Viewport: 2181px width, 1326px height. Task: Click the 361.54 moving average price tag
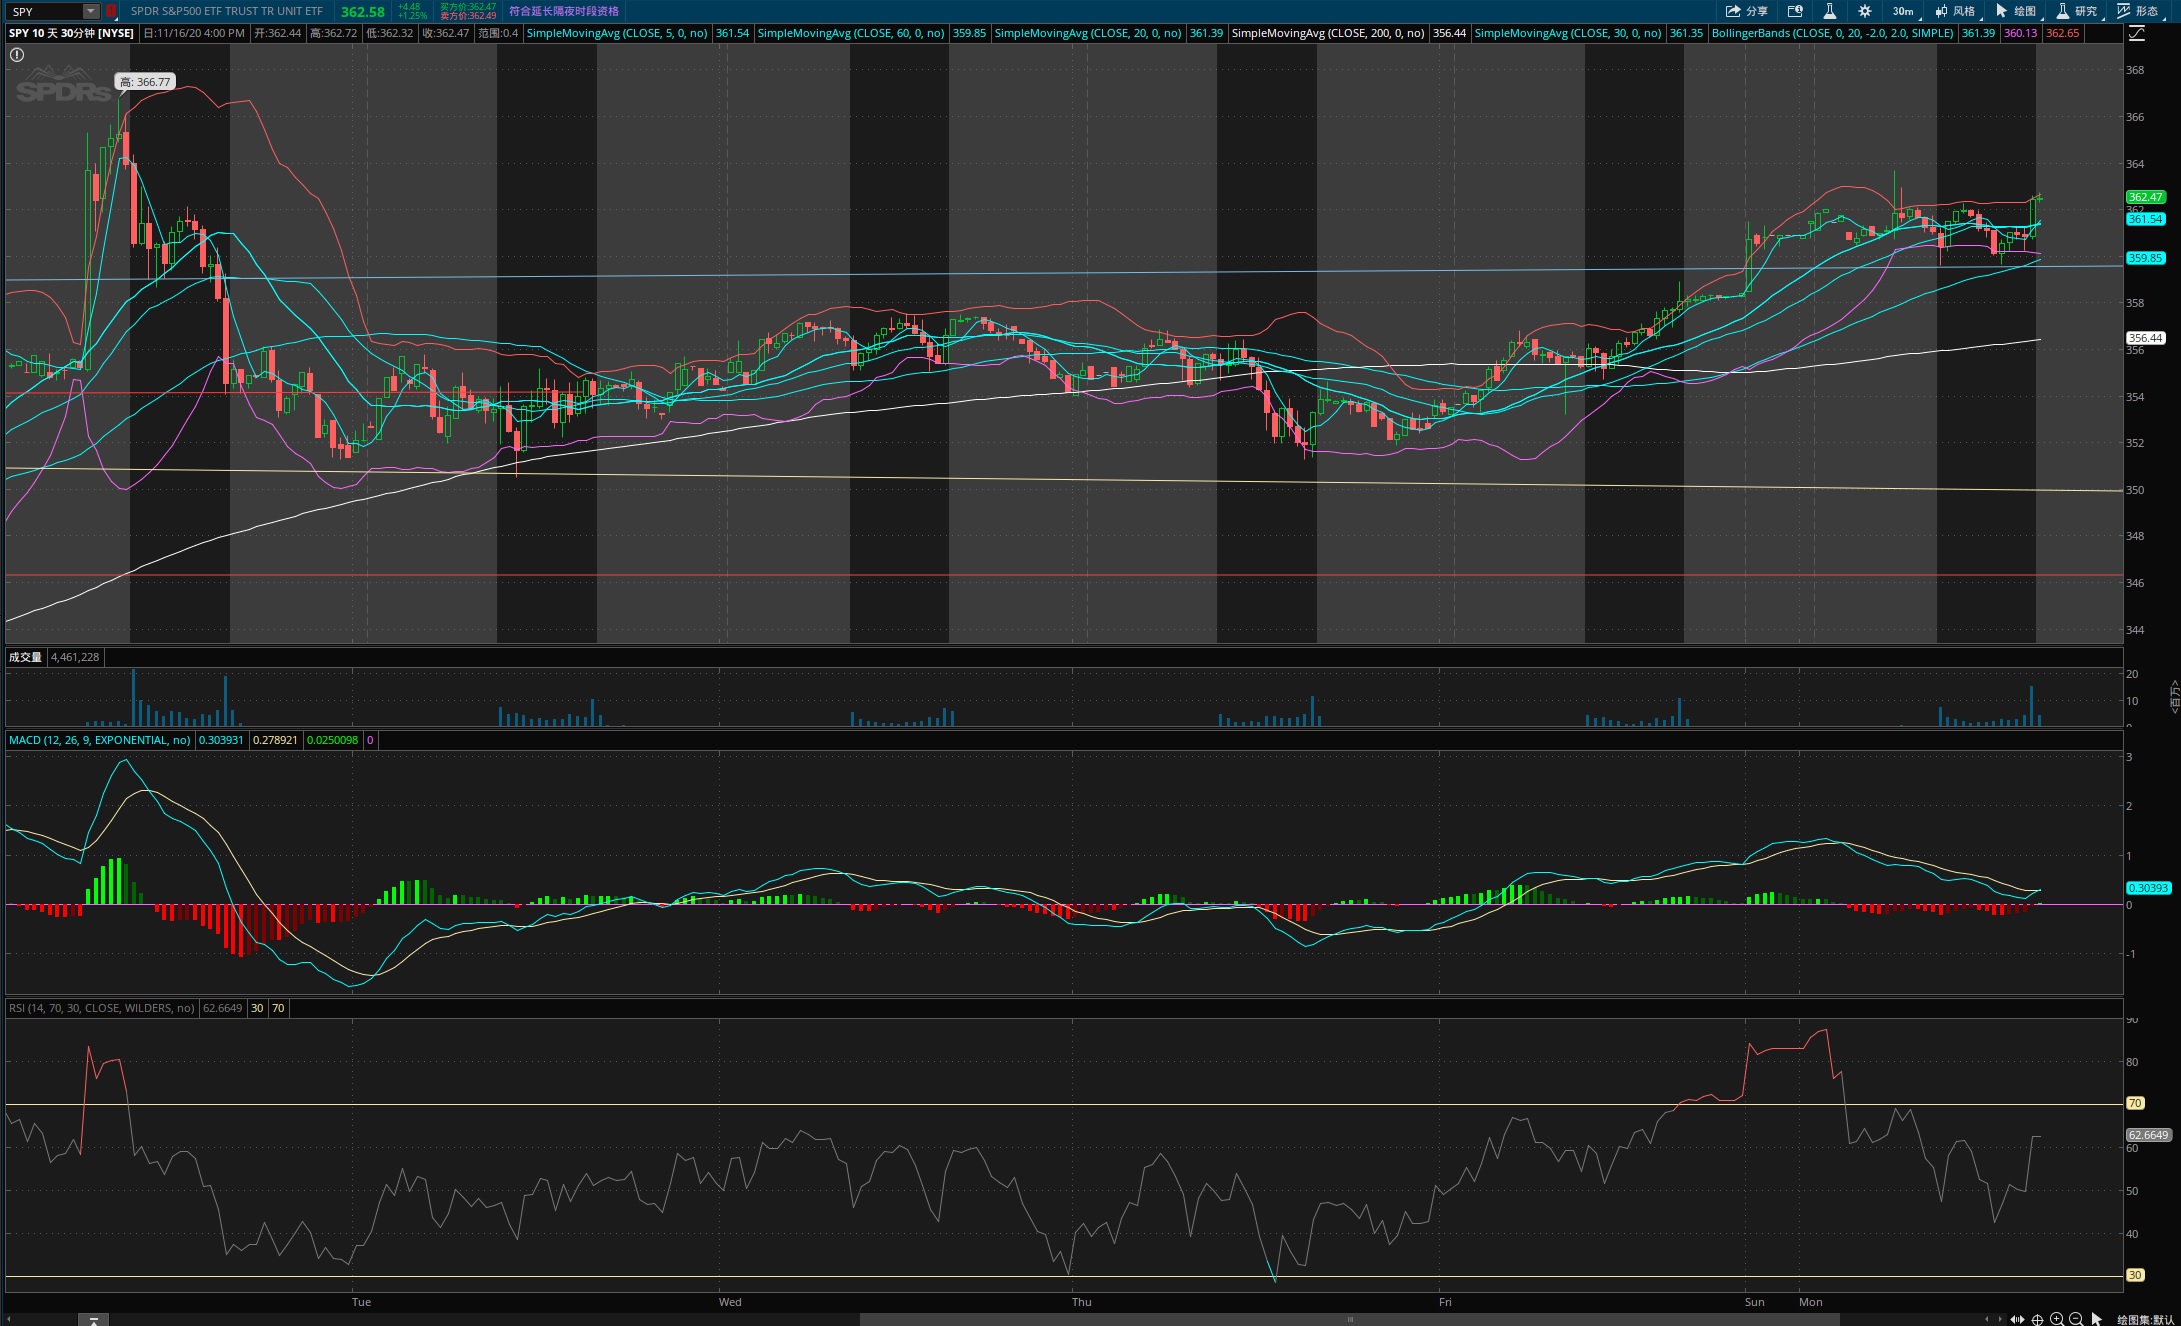[x=2146, y=219]
